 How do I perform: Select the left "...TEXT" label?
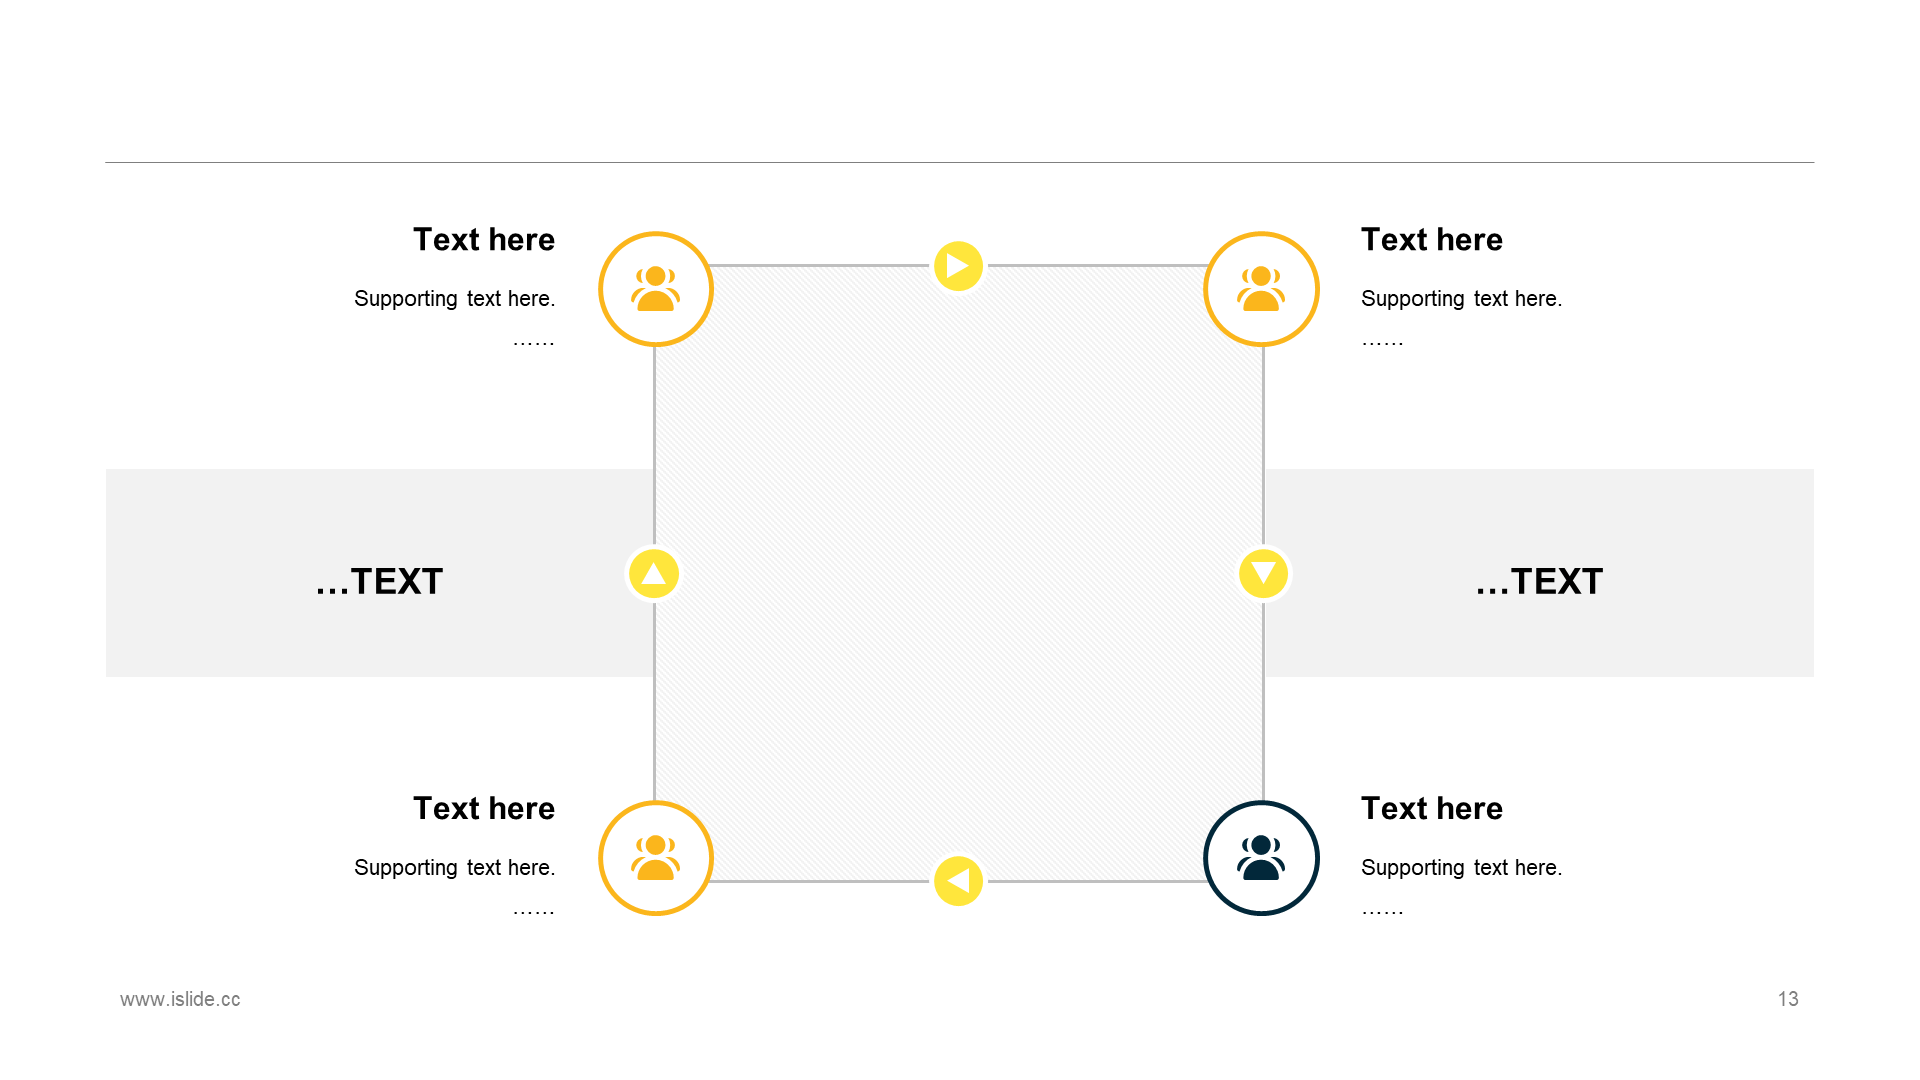tap(379, 582)
